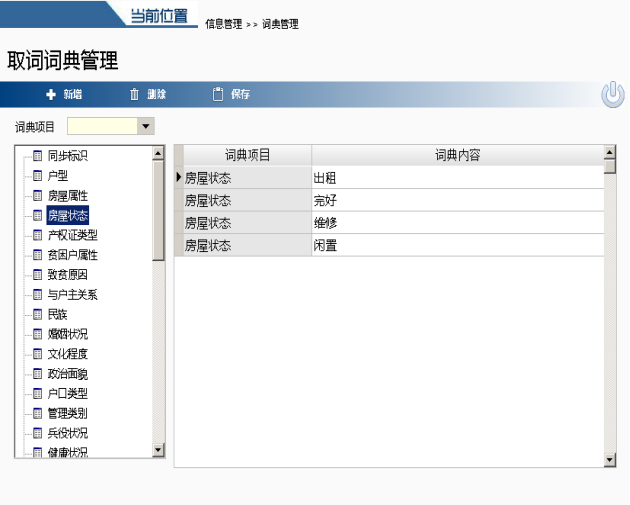Click the icon beside 兵役状况
Viewport: 630px width, 505px height.
(37, 433)
